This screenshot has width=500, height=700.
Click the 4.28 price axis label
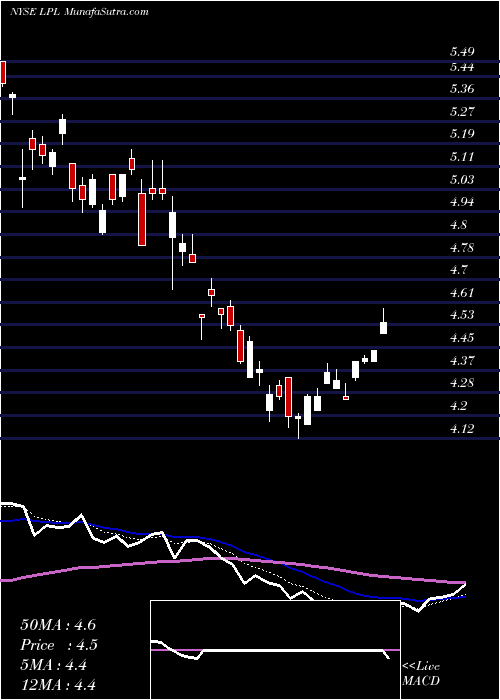[x=462, y=383]
